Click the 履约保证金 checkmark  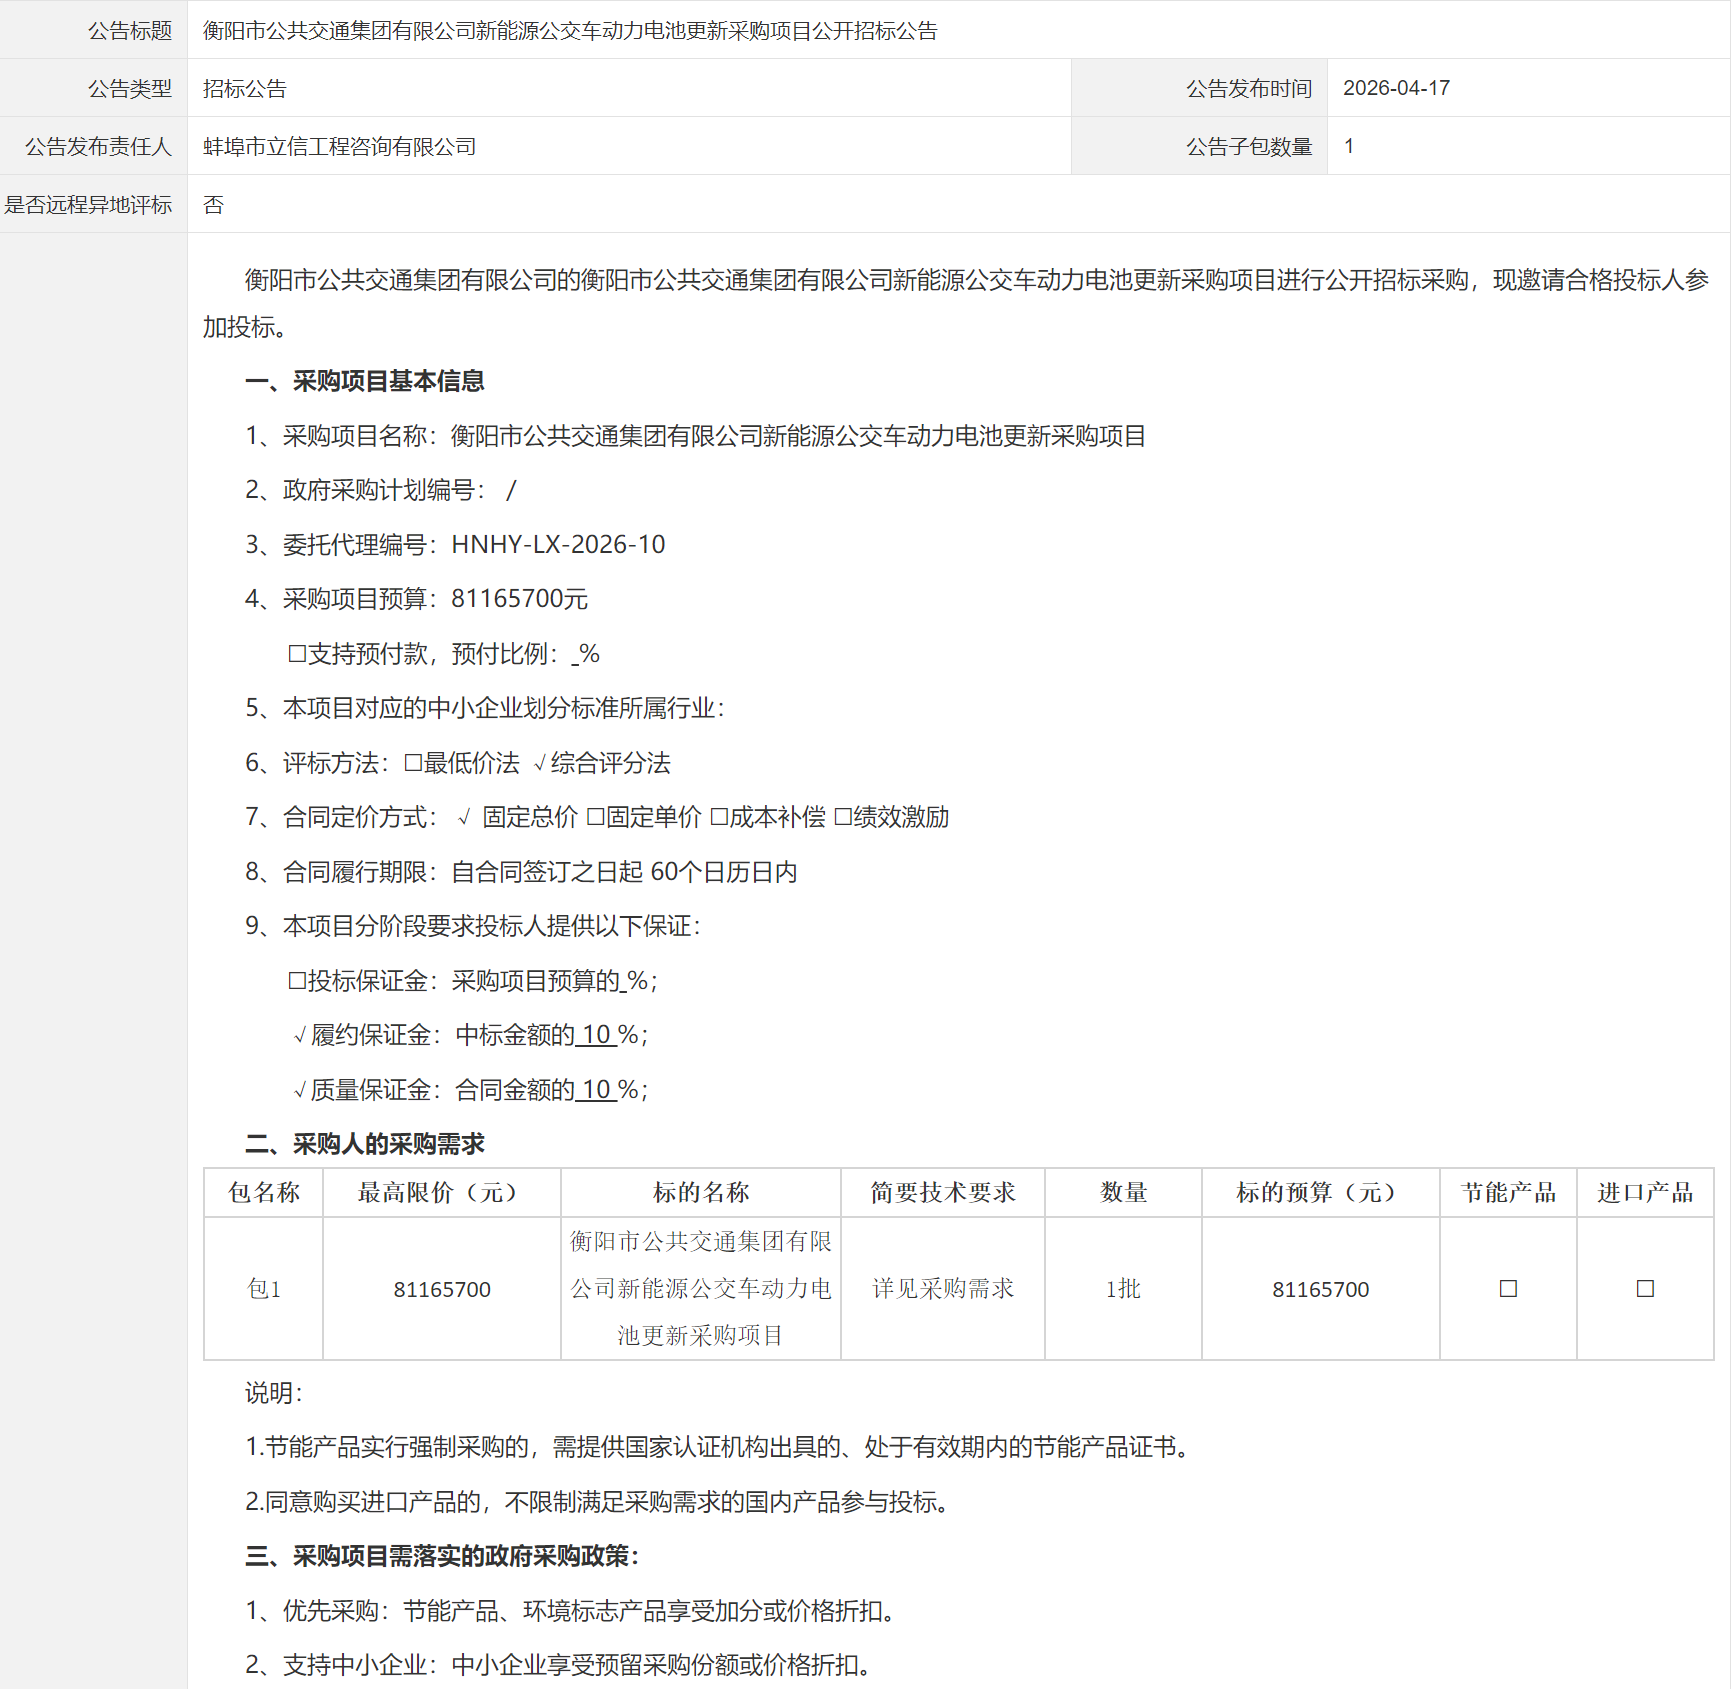pos(299,1036)
